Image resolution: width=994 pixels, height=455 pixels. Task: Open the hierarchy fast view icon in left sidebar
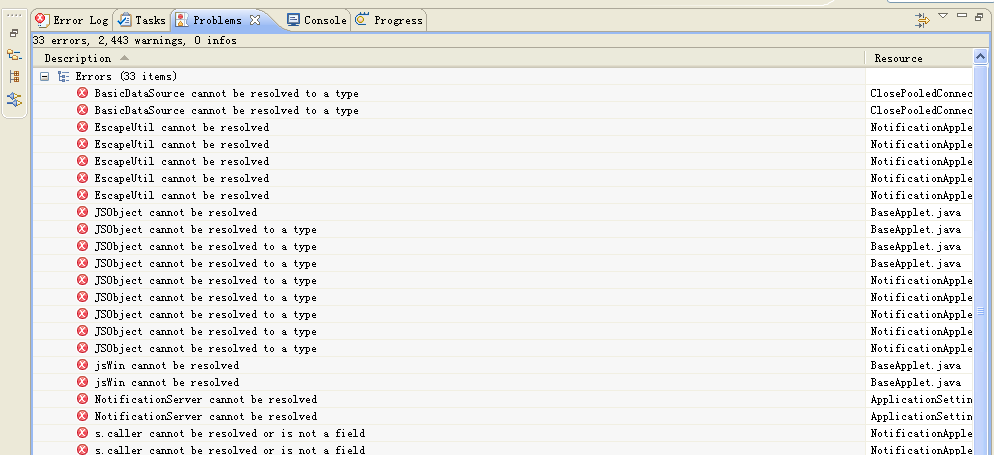(x=14, y=77)
